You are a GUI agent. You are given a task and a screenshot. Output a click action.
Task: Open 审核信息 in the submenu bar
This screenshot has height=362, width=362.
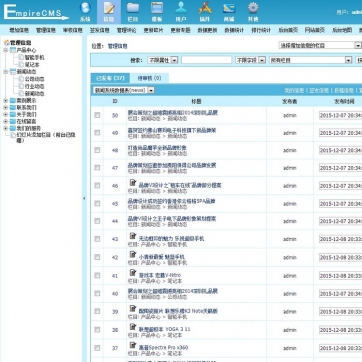click(73, 30)
